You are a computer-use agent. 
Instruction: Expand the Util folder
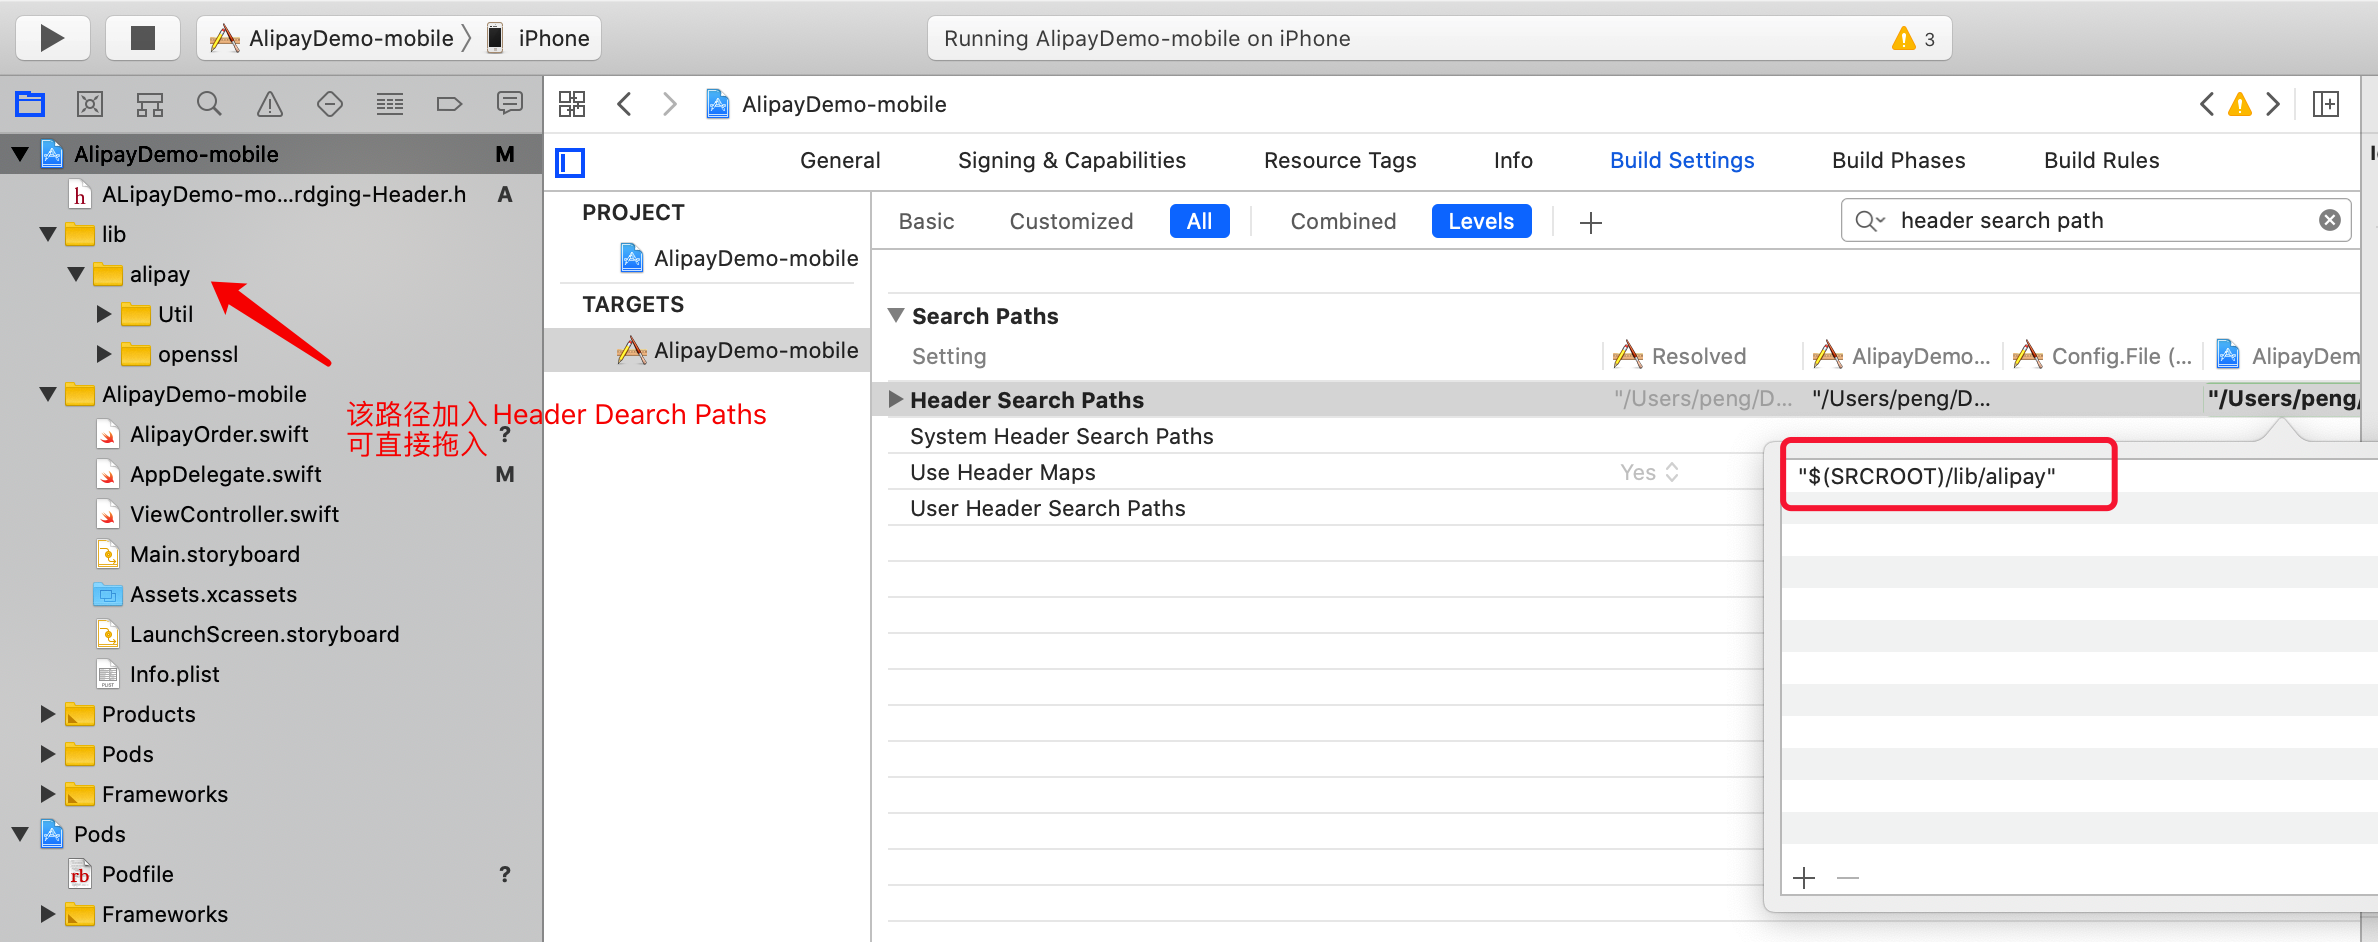point(104,314)
